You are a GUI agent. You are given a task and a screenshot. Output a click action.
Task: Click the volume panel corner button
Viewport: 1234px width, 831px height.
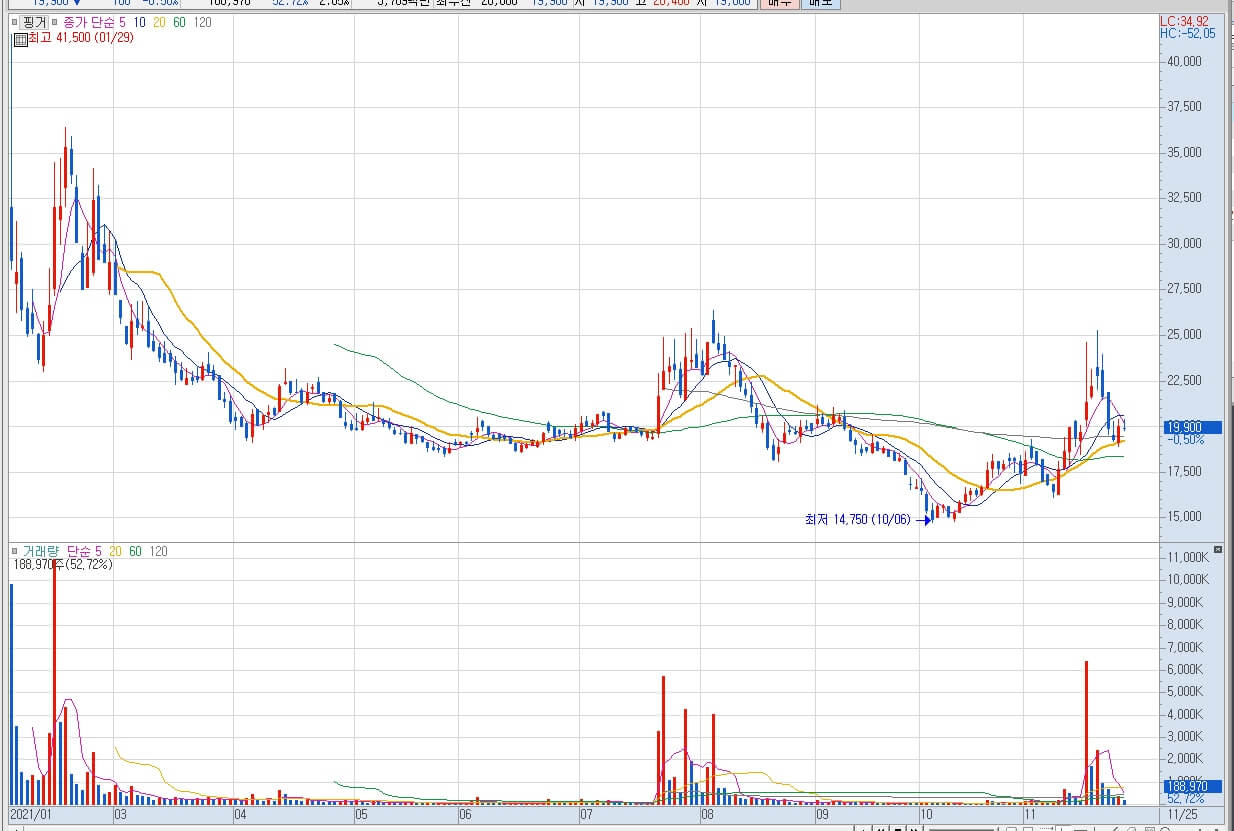(x=1217, y=550)
